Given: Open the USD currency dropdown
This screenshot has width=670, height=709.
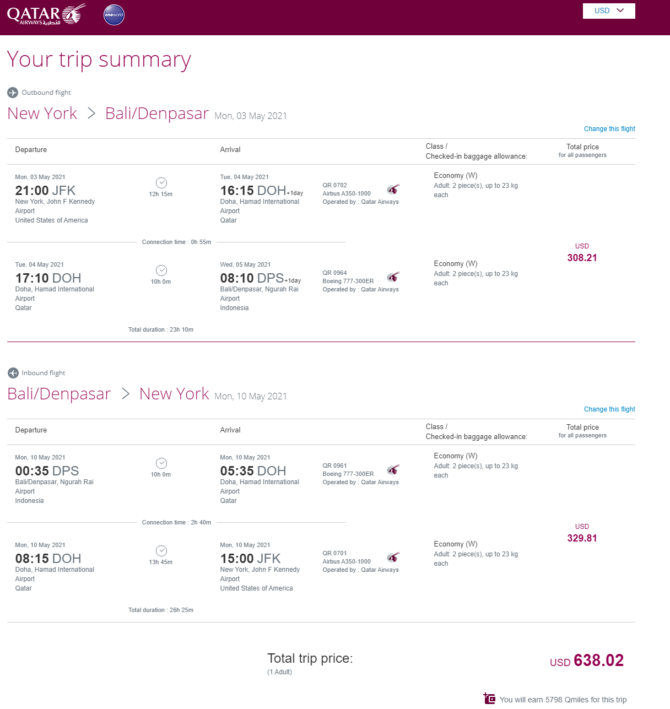Looking at the screenshot, I should click(609, 11).
